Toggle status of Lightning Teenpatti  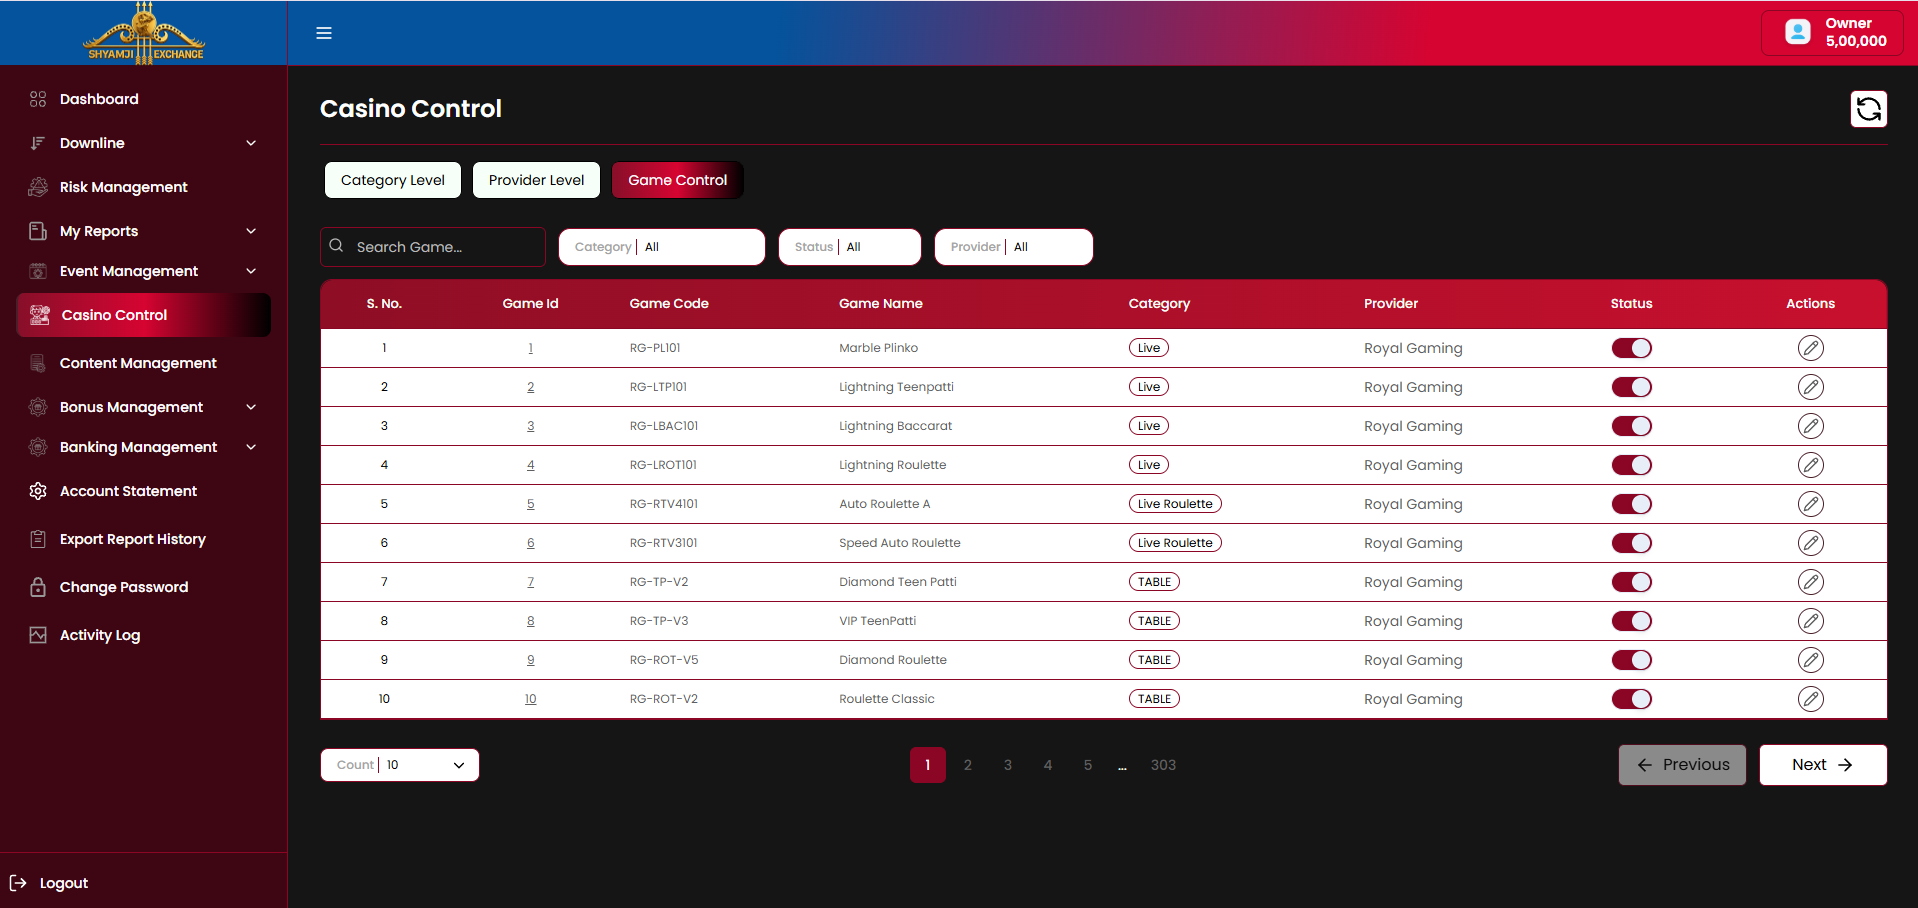1631,387
